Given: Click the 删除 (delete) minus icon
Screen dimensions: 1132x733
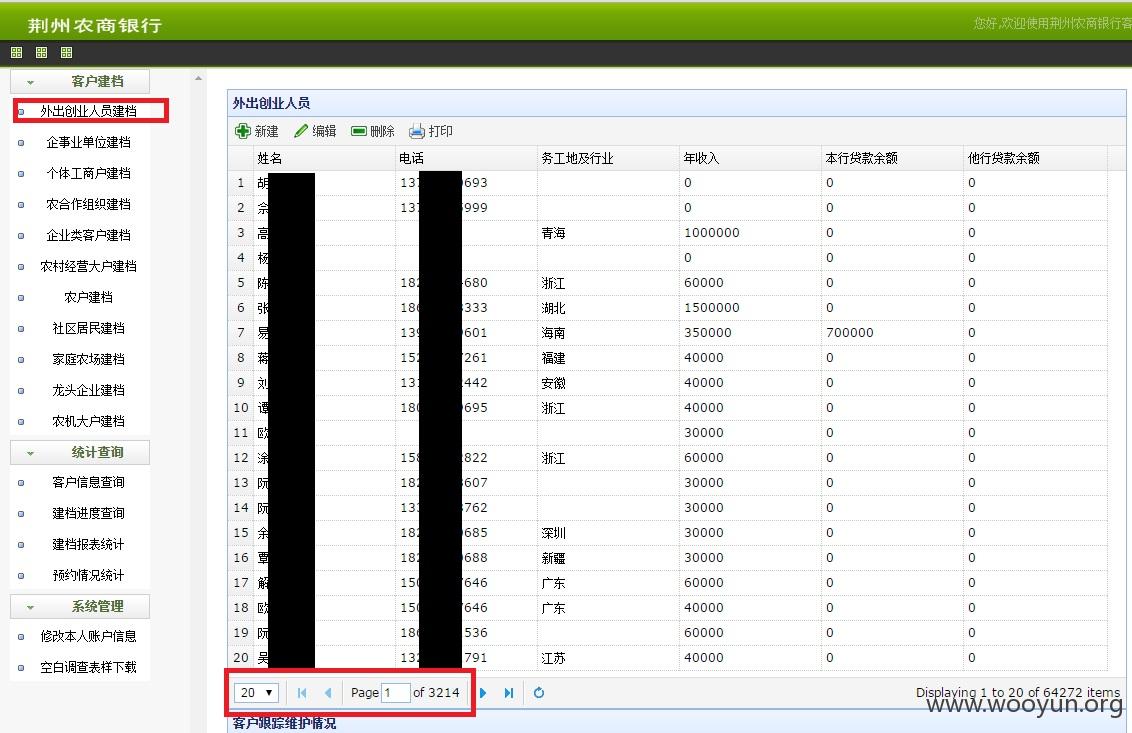Looking at the screenshot, I should pyautogui.click(x=359, y=131).
